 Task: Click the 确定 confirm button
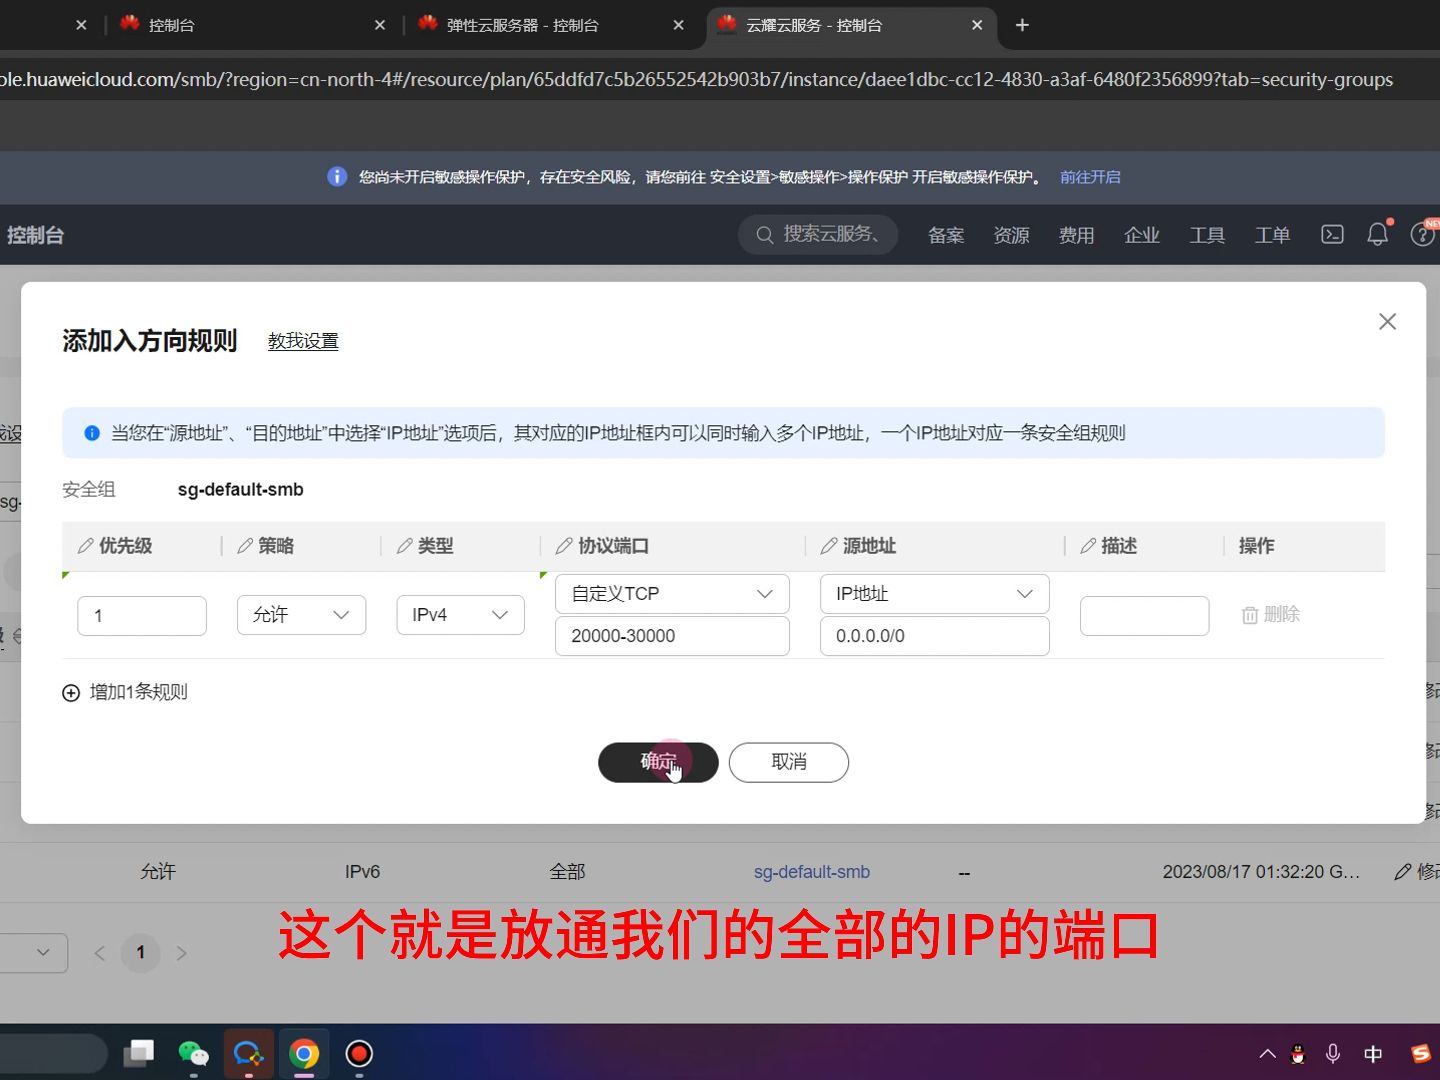(x=657, y=762)
